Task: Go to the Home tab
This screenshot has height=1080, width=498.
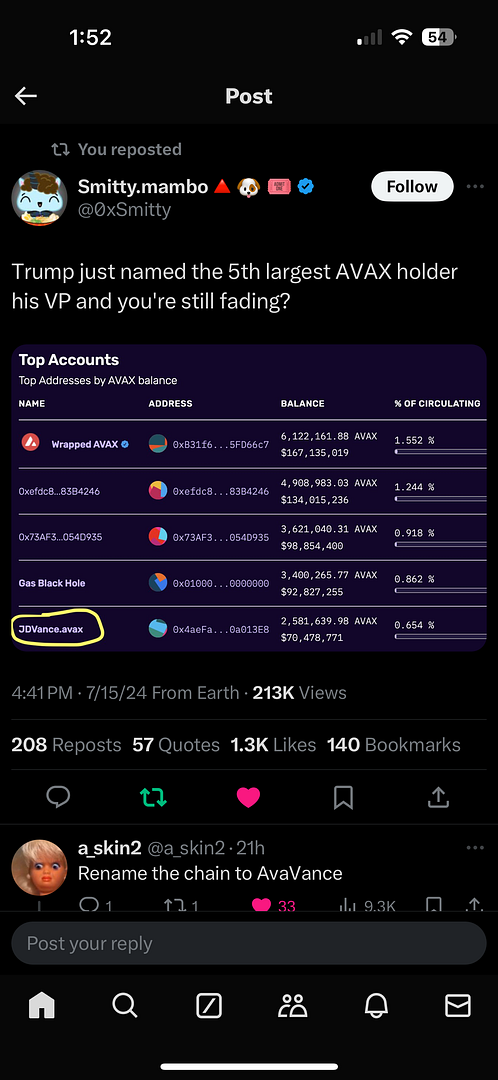Action: (41, 1006)
